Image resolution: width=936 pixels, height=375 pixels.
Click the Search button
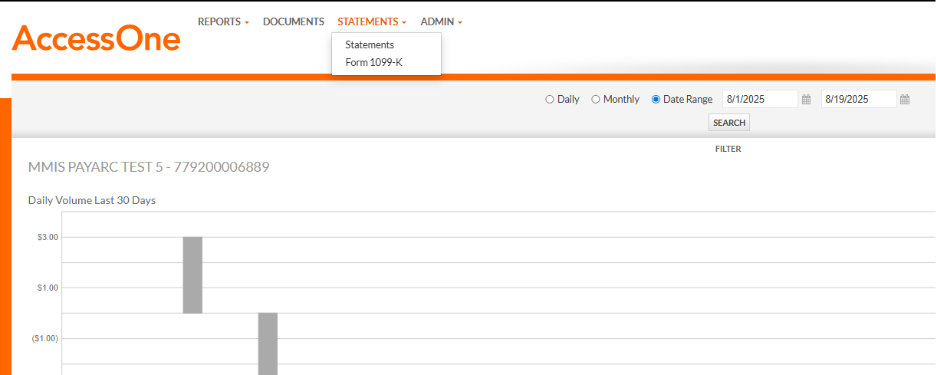click(x=729, y=123)
